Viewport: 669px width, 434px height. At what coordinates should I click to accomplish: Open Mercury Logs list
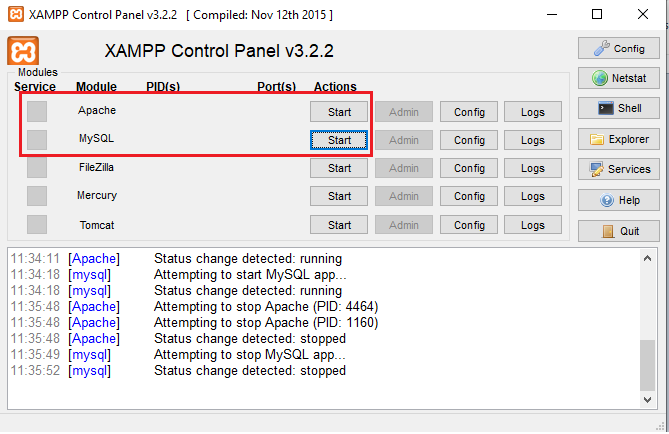(x=532, y=196)
